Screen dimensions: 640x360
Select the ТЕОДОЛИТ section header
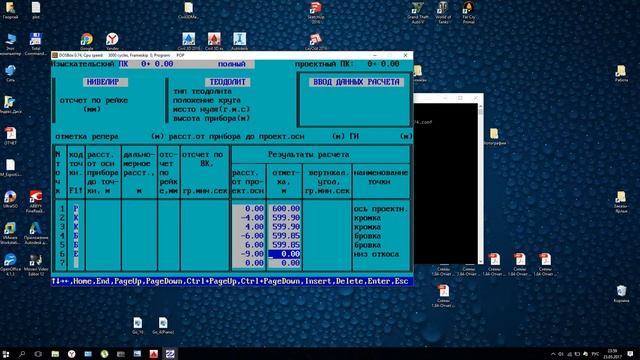(227, 82)
